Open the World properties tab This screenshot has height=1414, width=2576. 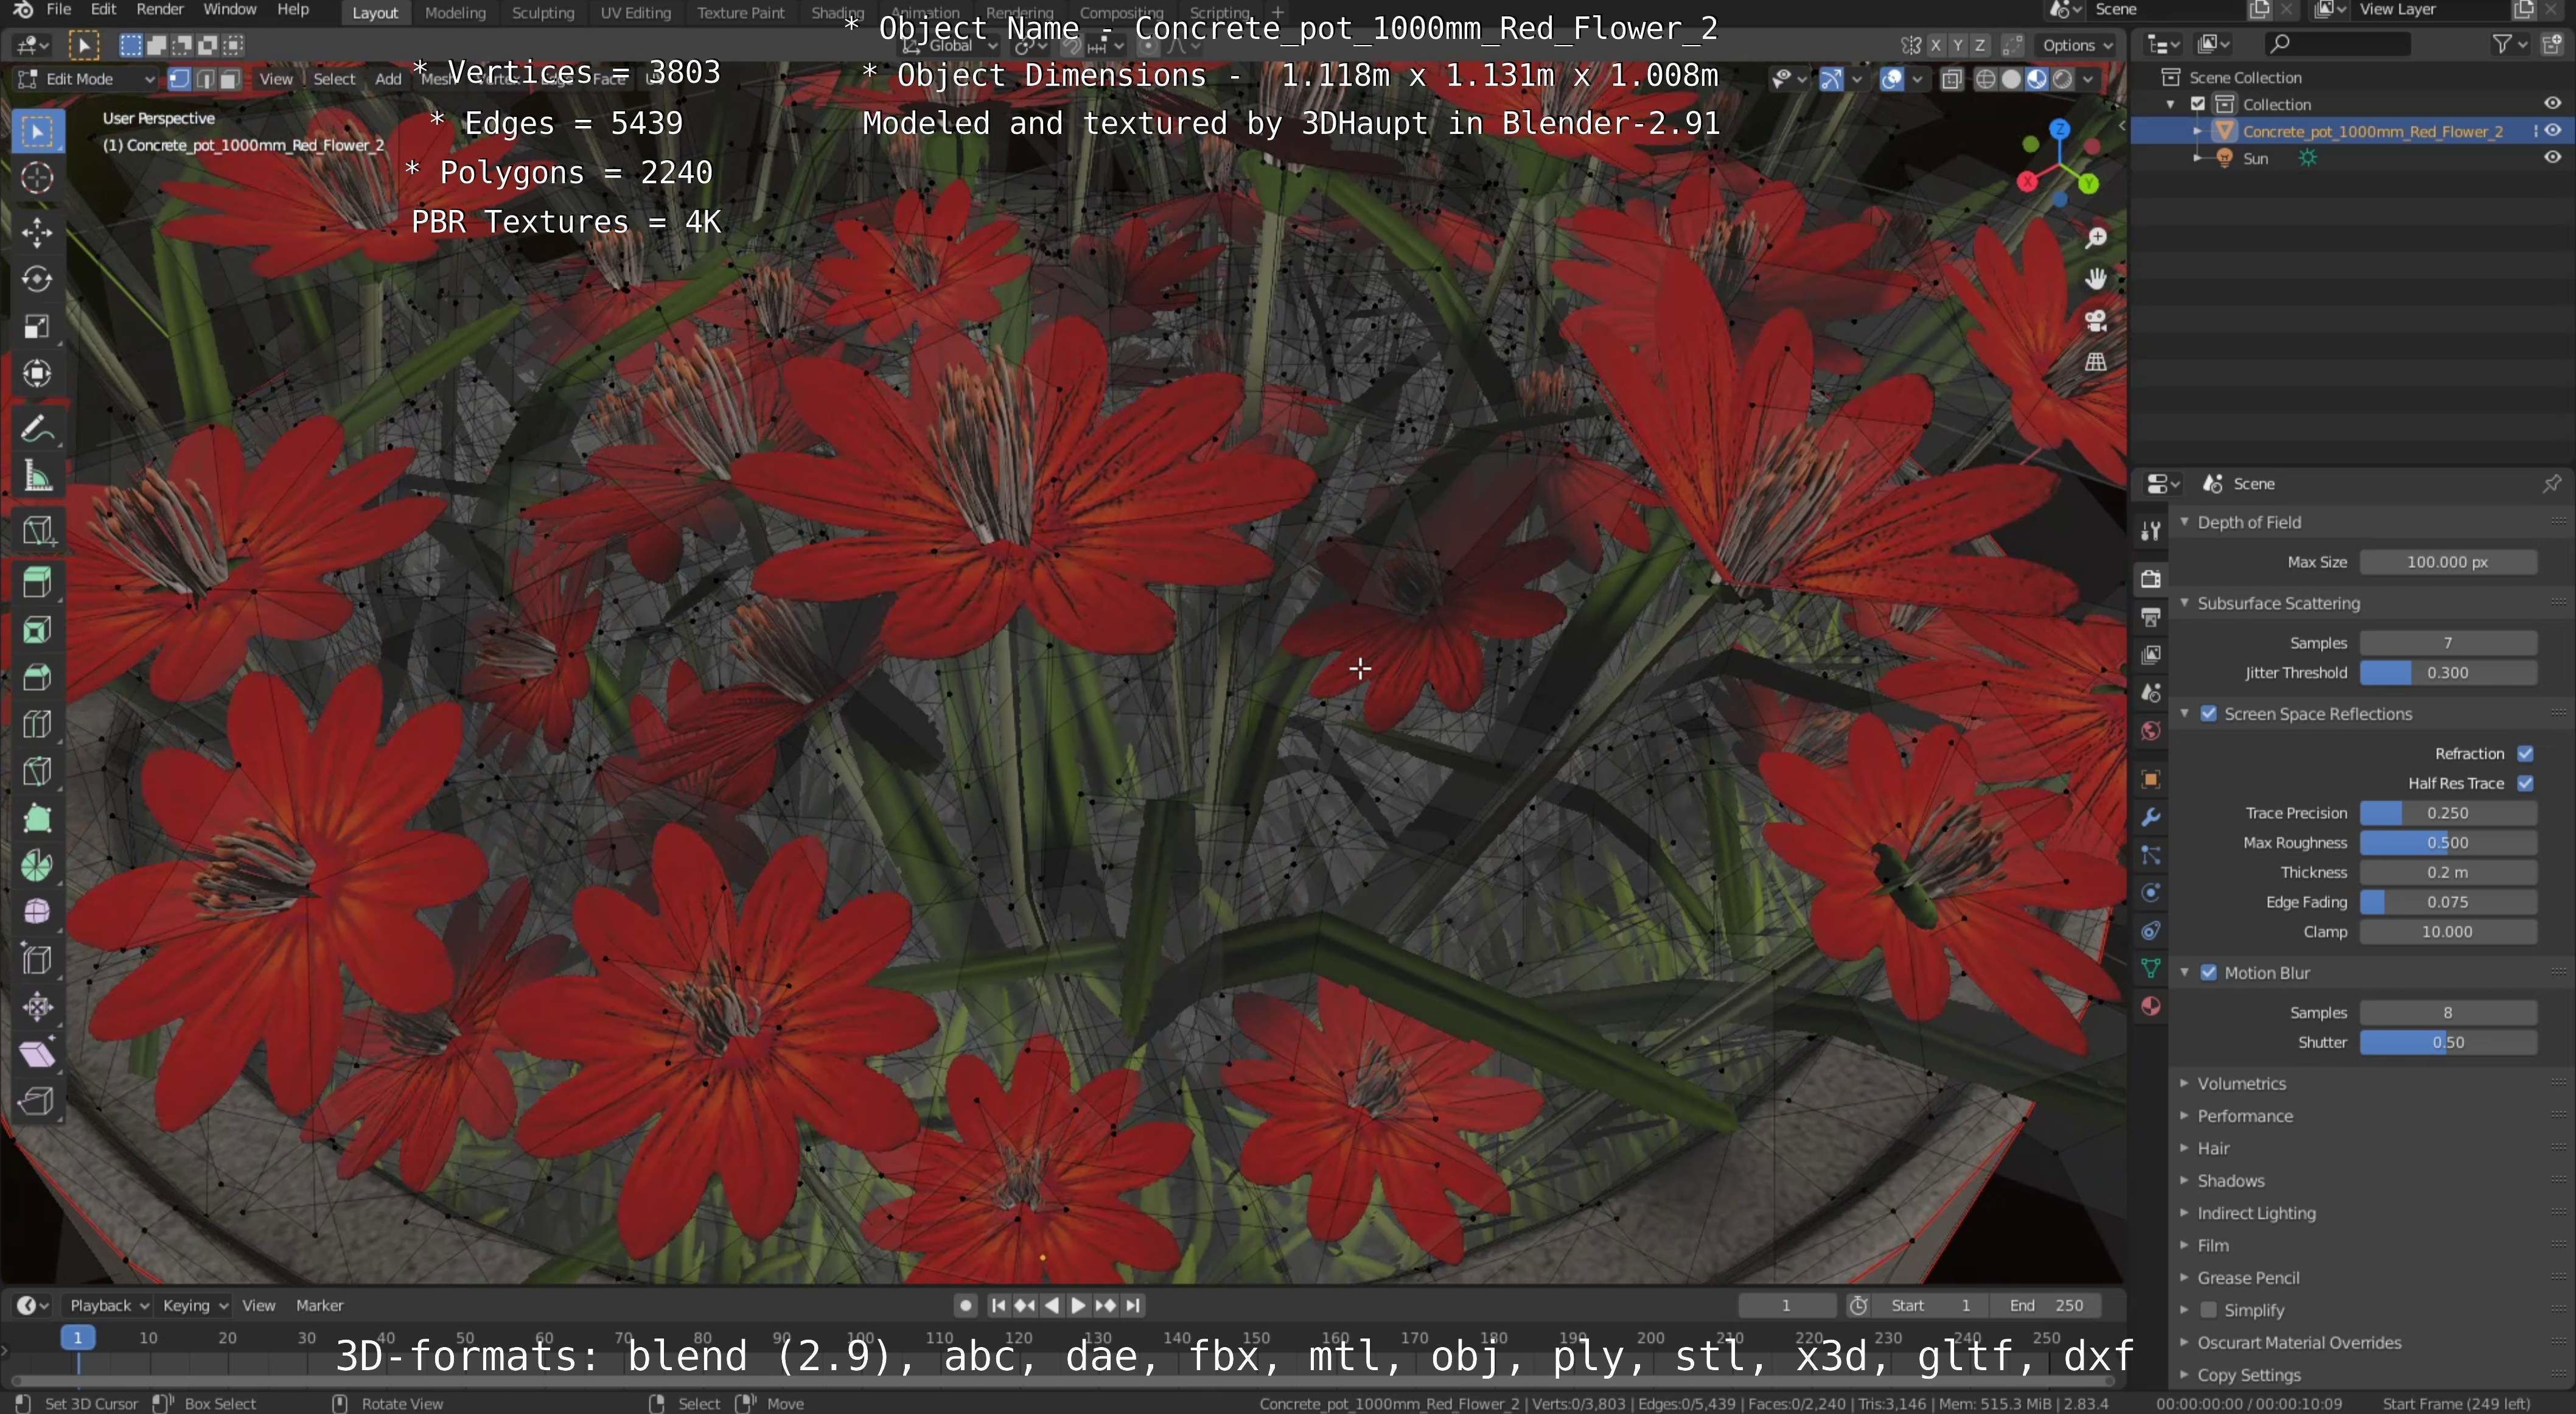coord(2151,731)
